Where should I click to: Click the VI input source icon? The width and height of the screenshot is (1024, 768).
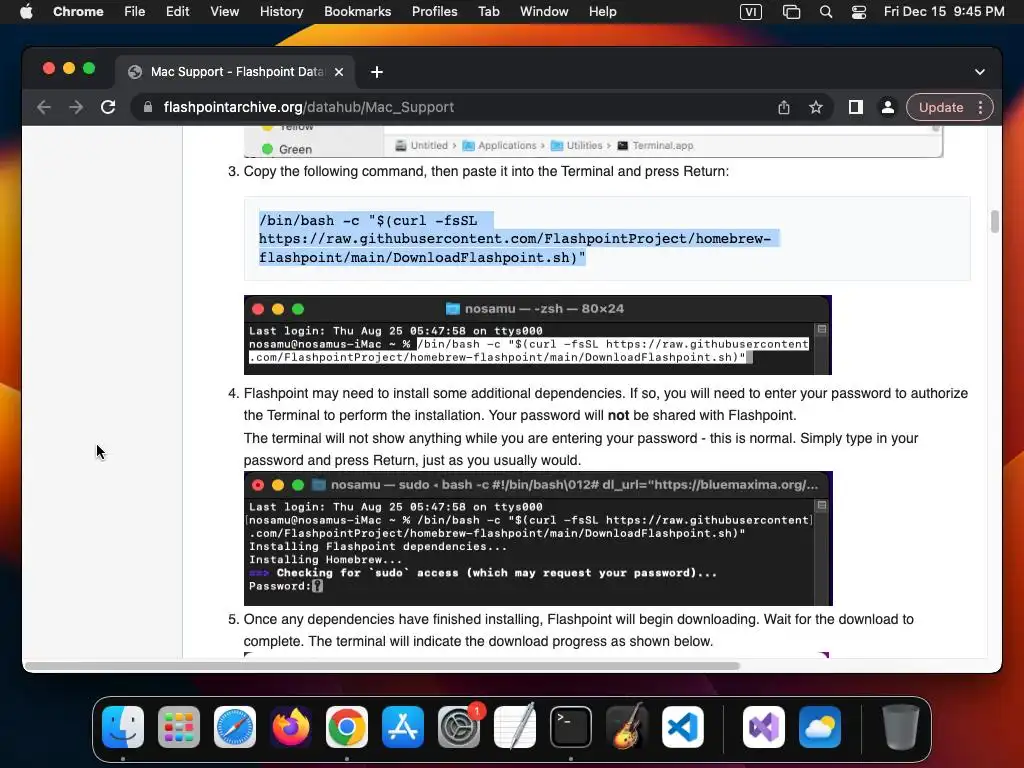tap(750, 12)
